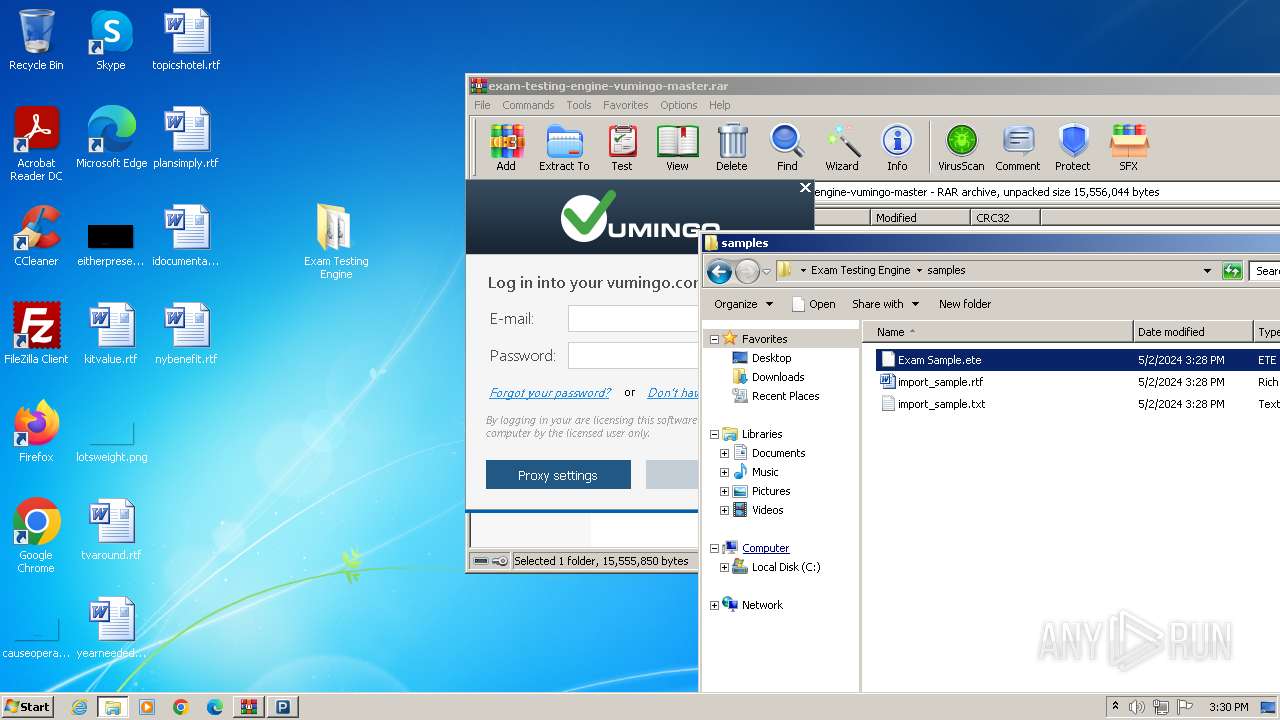Show archive Info in WinRAR
Image resolution: width=1280 pixels, height=720 pixels.
[897, 147]
